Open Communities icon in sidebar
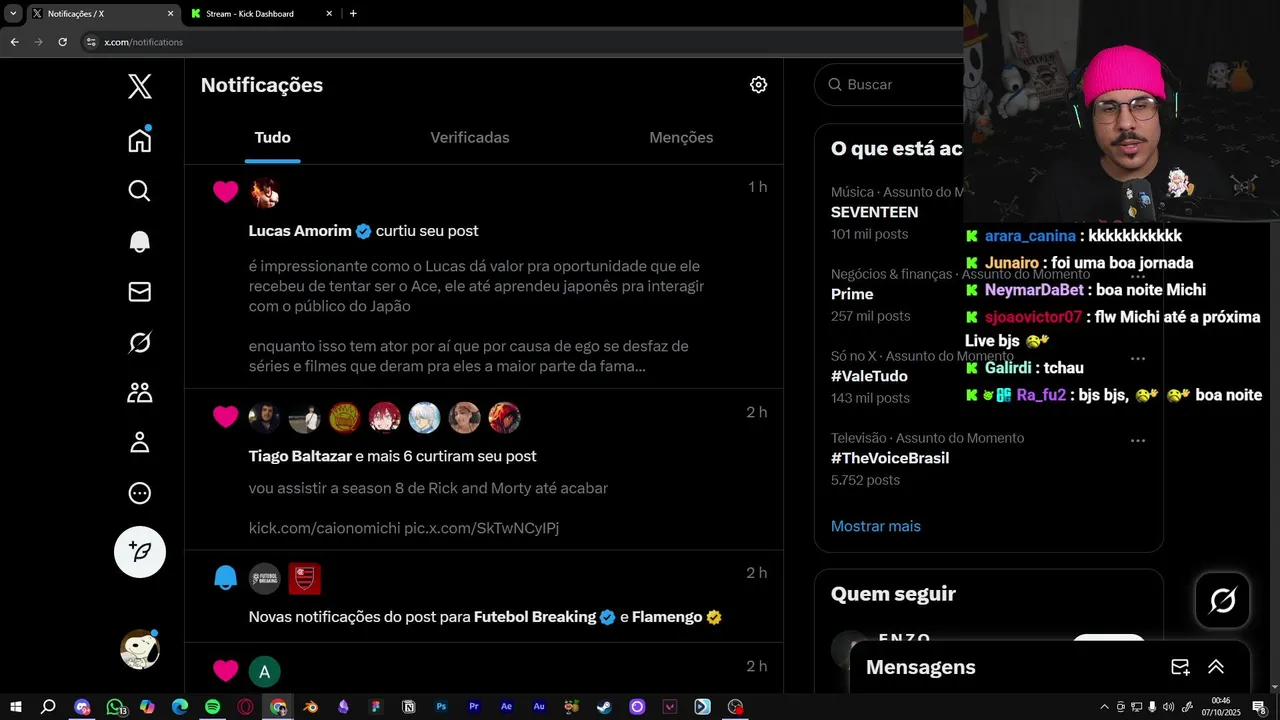Viewport: 1280px width, 720px height. [140, 392]
